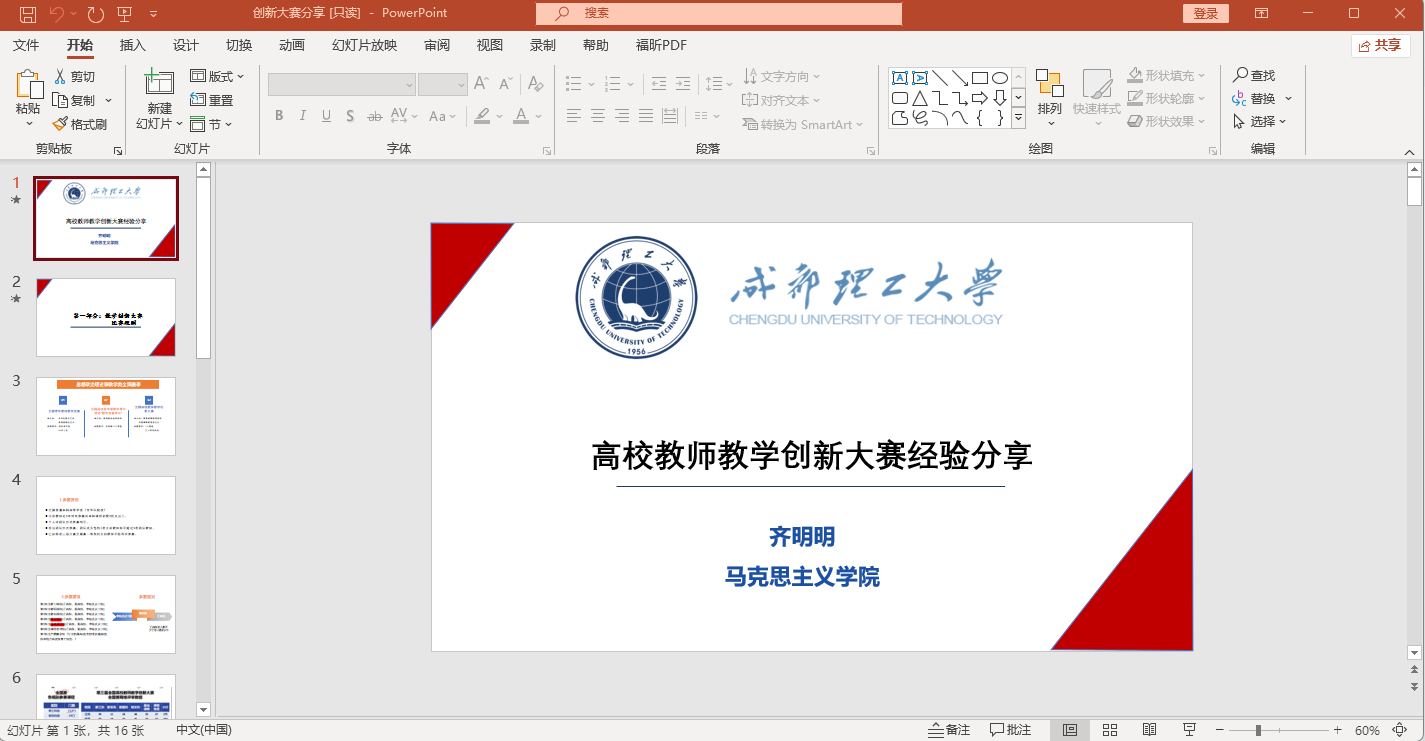The width and height of the screenshot is (1425, 741).
Task: Toggle Comments (批注) pane in status bar
Action: [x=1010, y=730]
